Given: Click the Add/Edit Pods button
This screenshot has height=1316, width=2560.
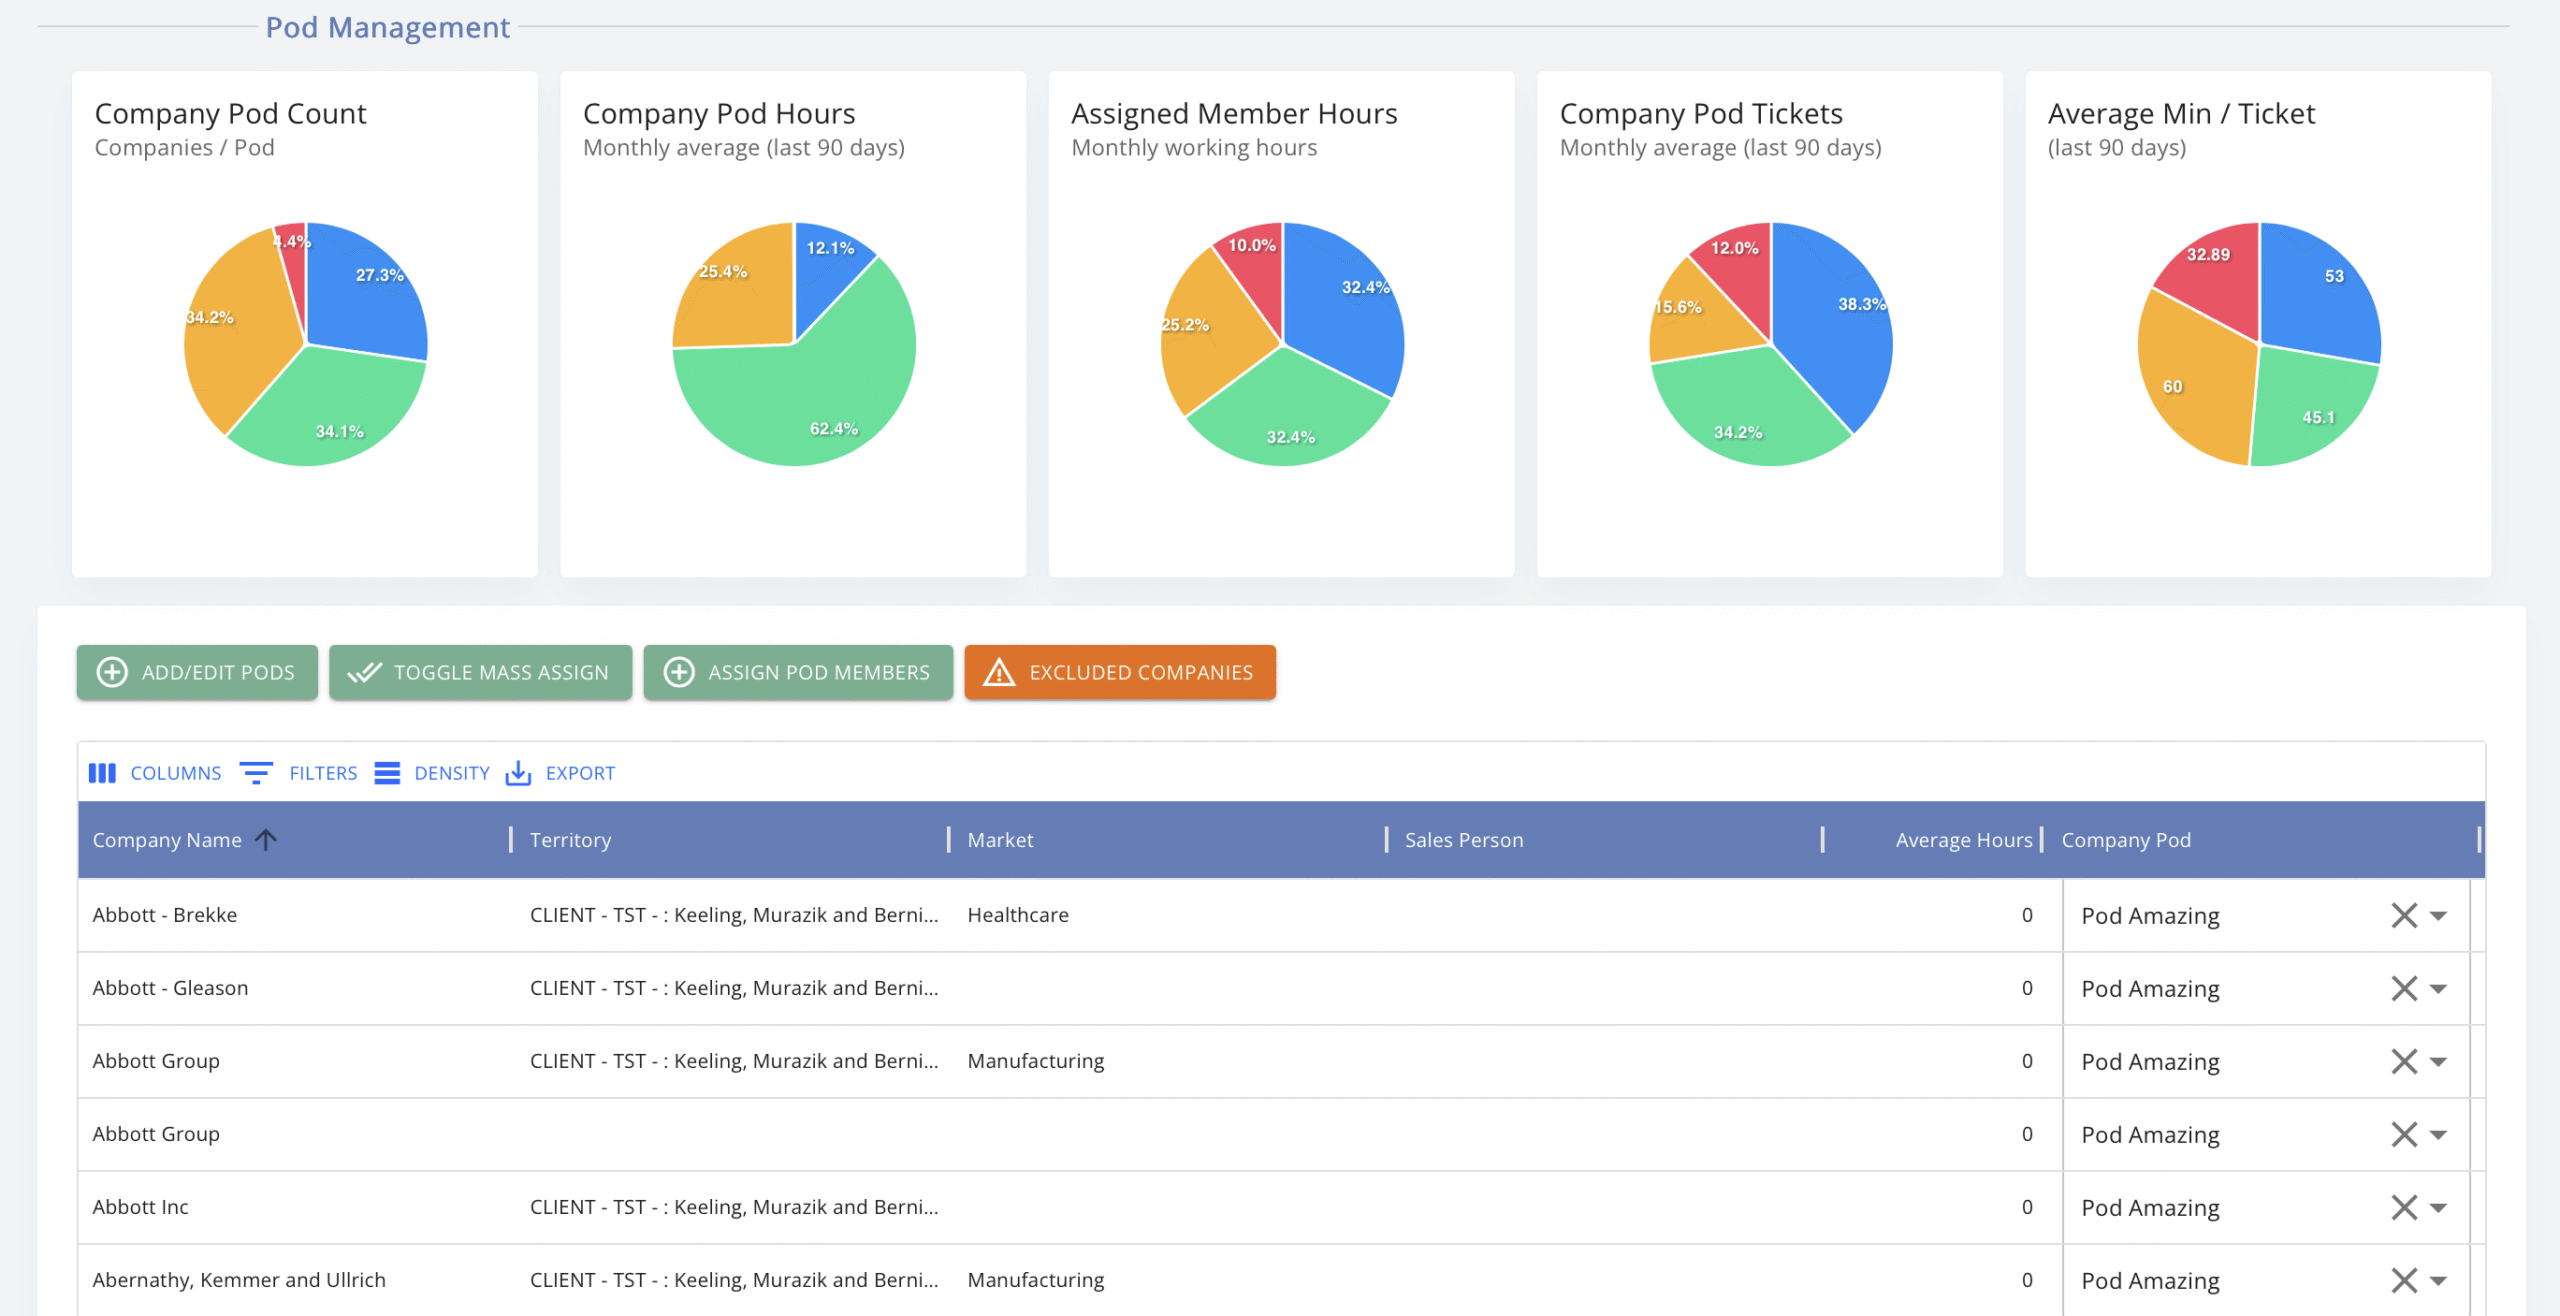Looking at the screenshot, I should [x=197, y=672].
